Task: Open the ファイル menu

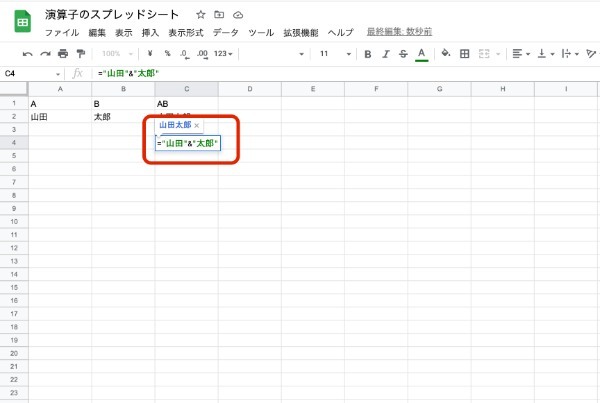Action: 62,33
